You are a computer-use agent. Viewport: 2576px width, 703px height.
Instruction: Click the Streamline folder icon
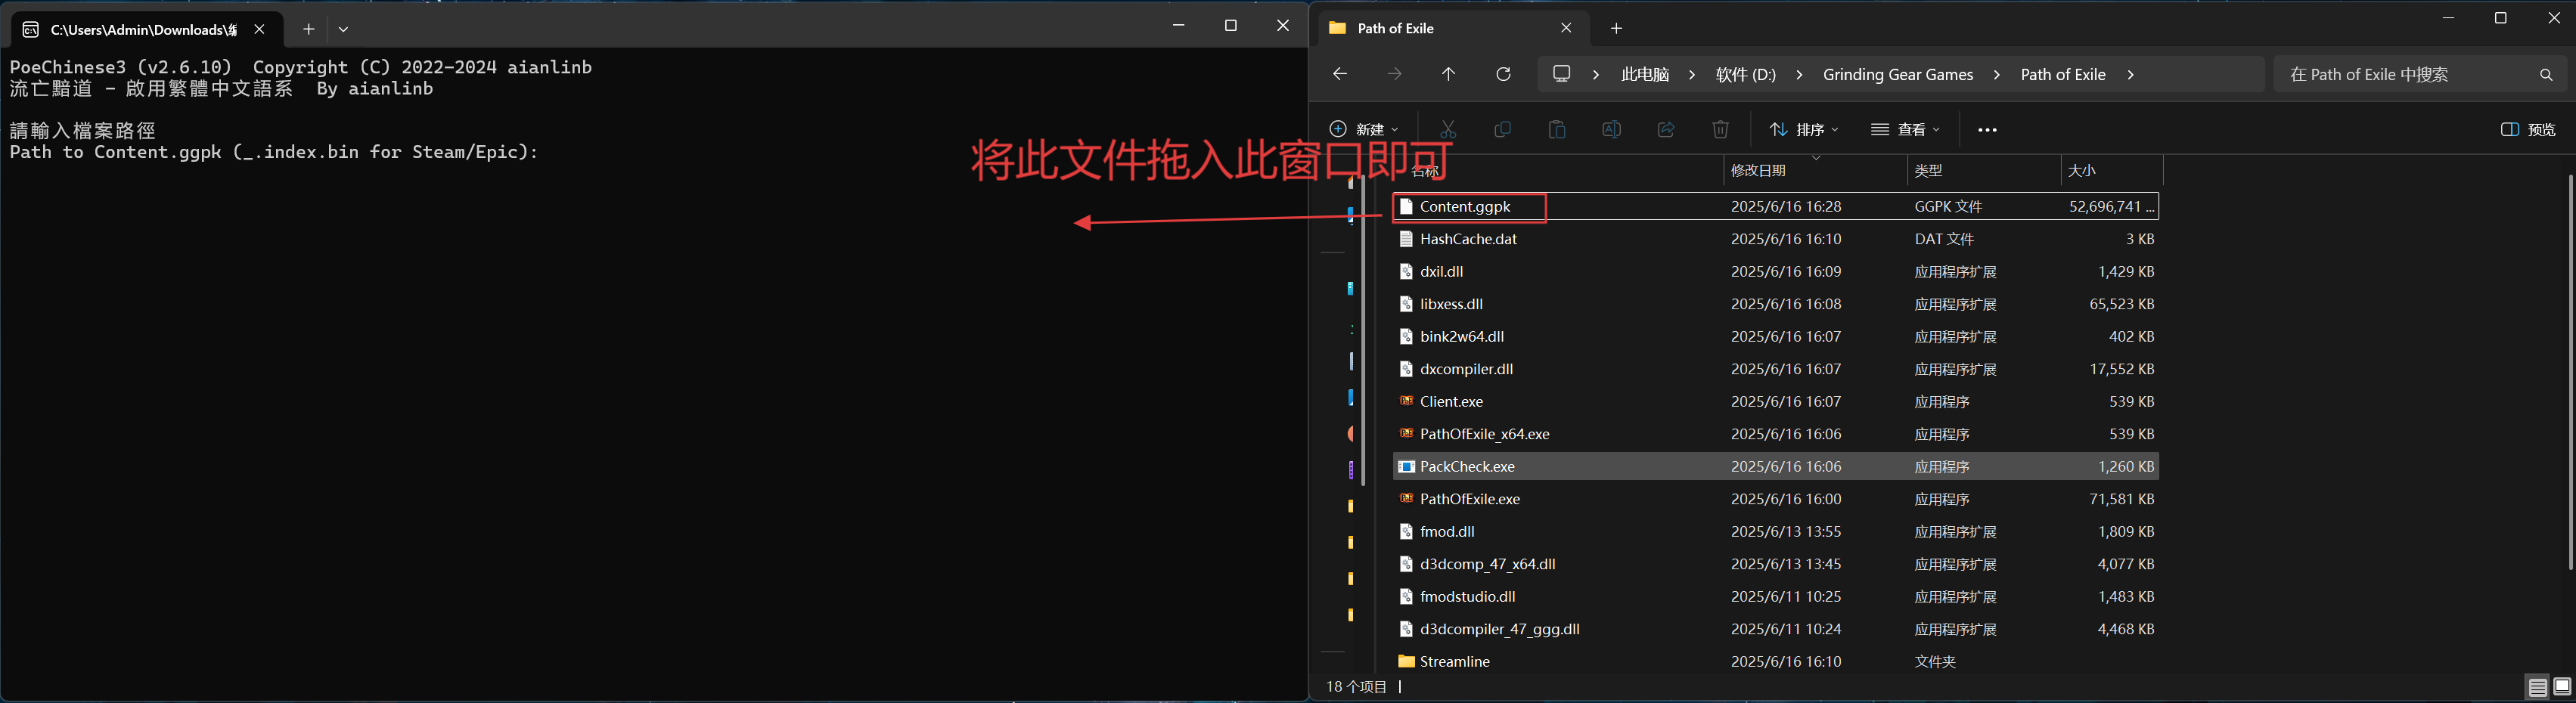click(1406, 661)
